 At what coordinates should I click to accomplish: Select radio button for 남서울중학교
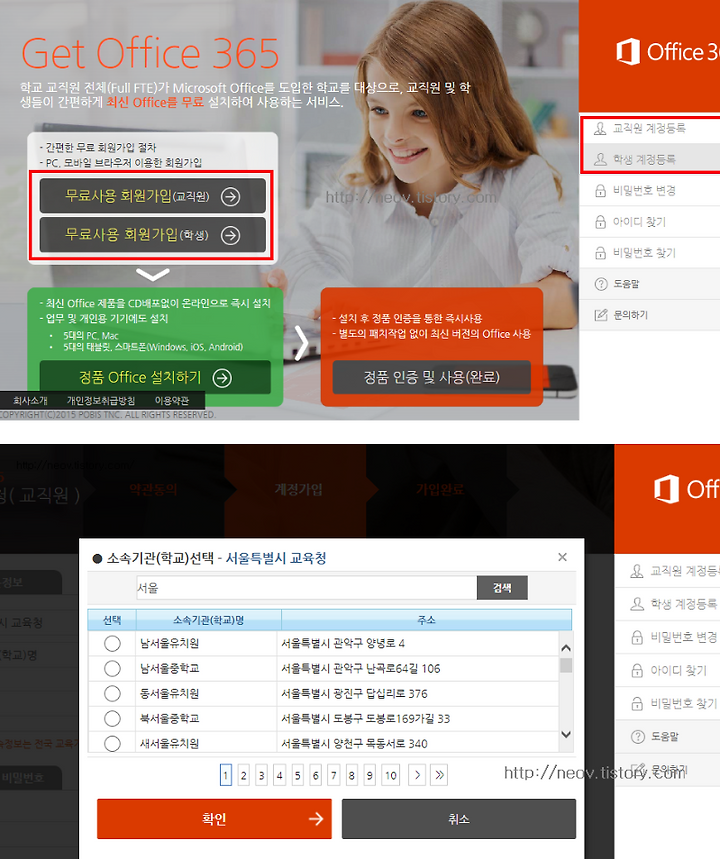point(112,668)
